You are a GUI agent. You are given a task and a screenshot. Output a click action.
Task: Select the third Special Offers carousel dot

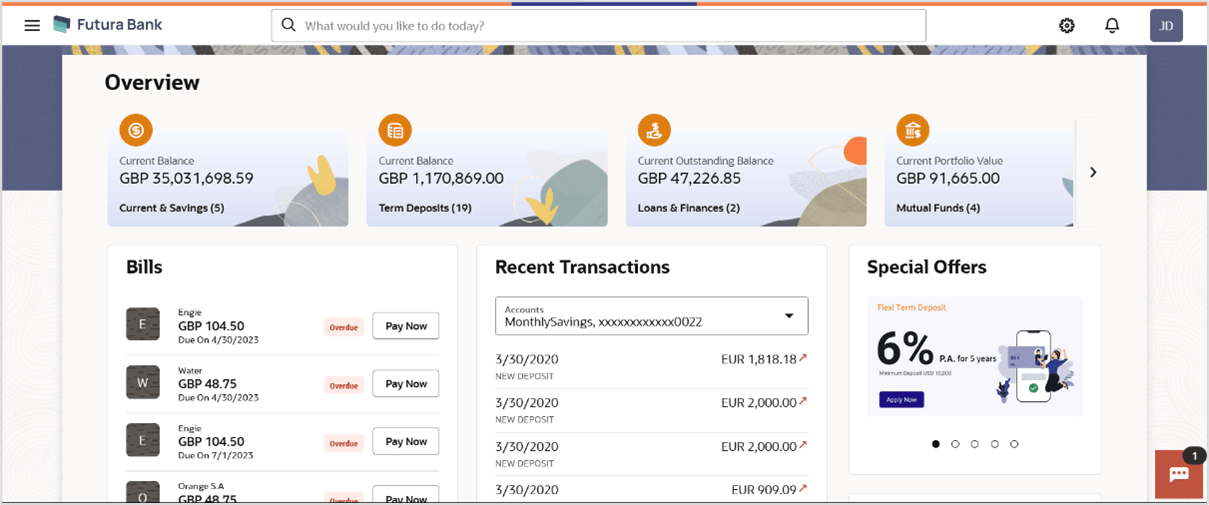tap(975, 444)
